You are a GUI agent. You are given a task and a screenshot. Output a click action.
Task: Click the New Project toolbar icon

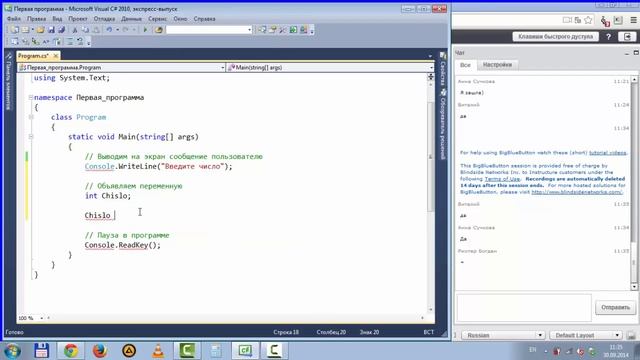click(x=14, y=30)
